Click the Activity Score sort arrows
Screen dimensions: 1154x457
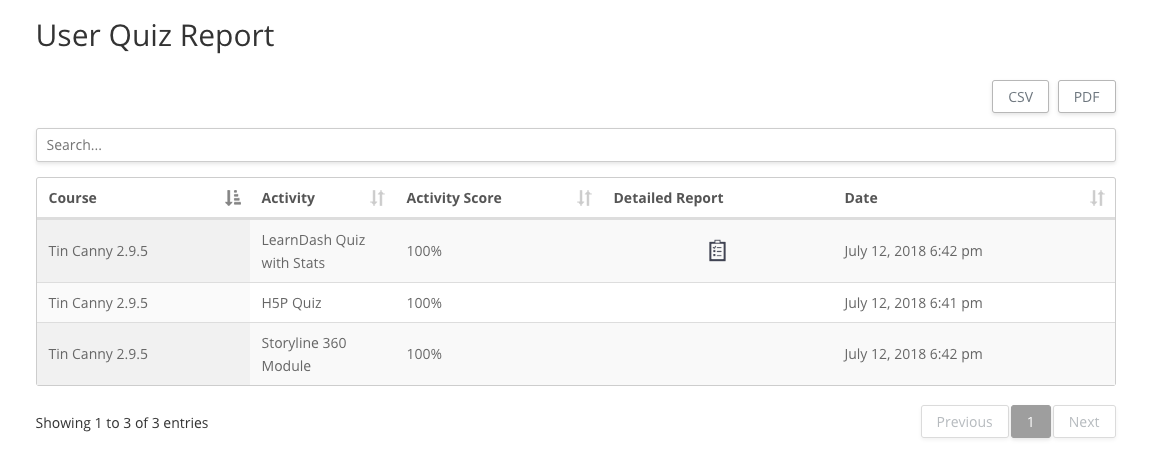click(585, 198)
